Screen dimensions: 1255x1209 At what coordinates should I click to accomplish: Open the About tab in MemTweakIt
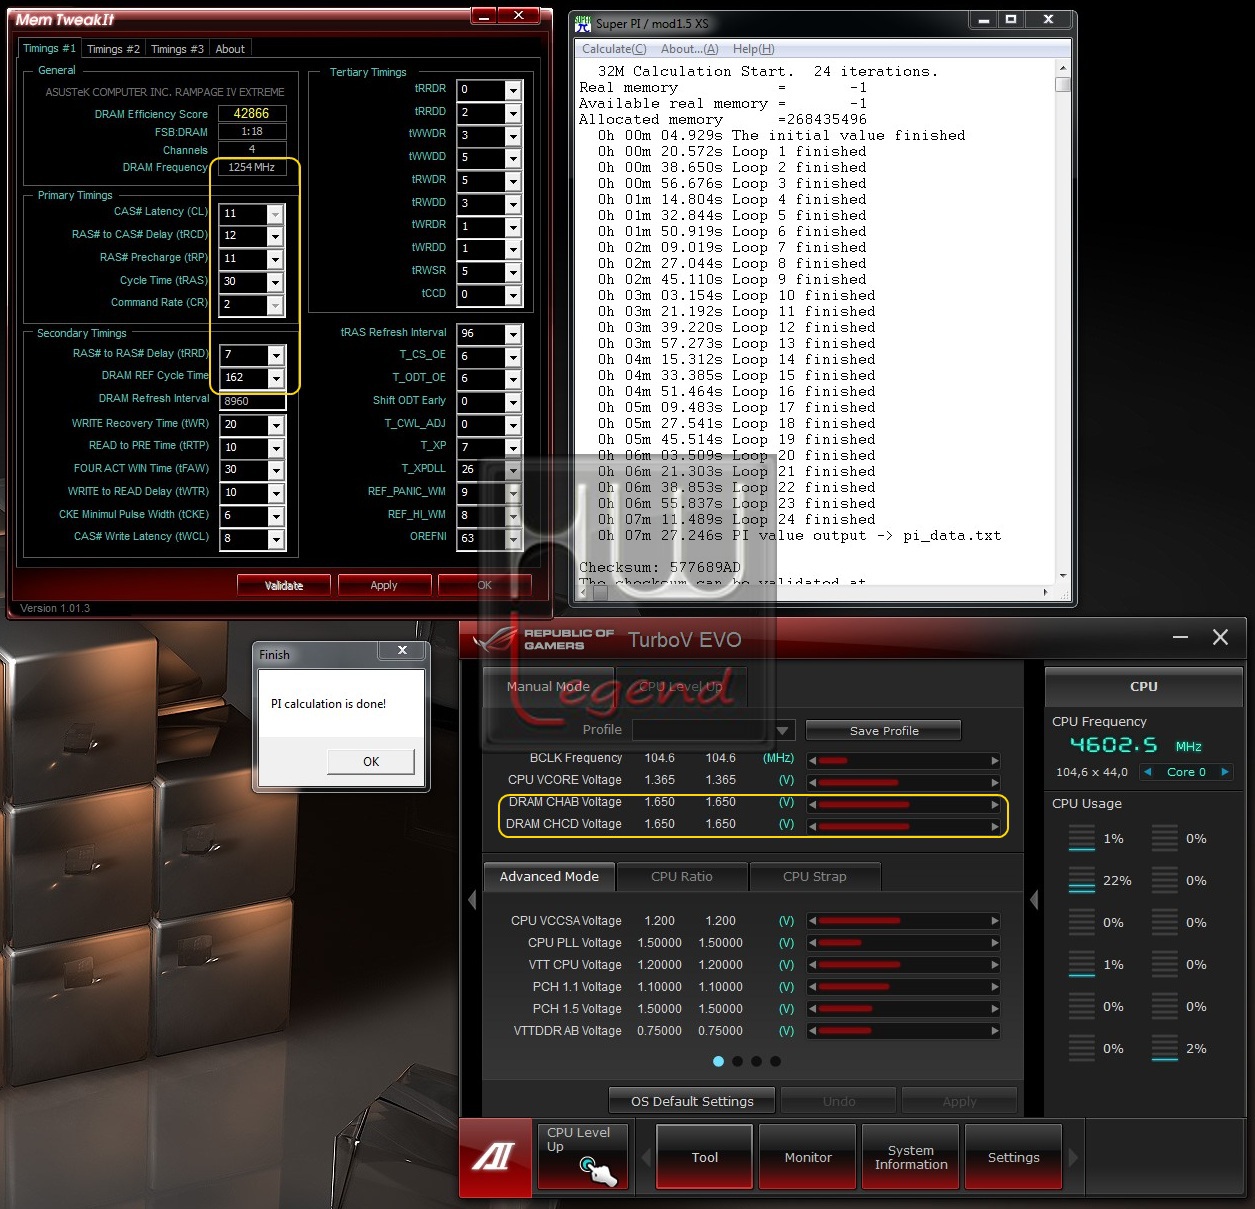point(230,49)
